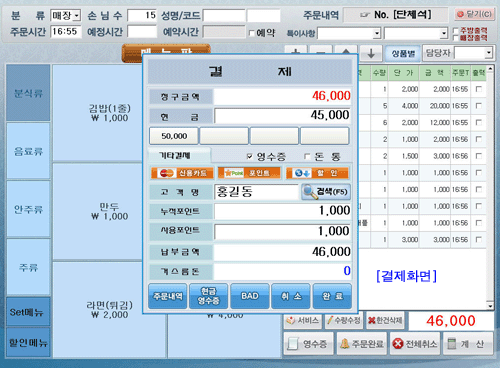The width and height of the screenshot is (500, 368).
Task: Open the 분류 매장 dropdown
Action: [77, 15]
